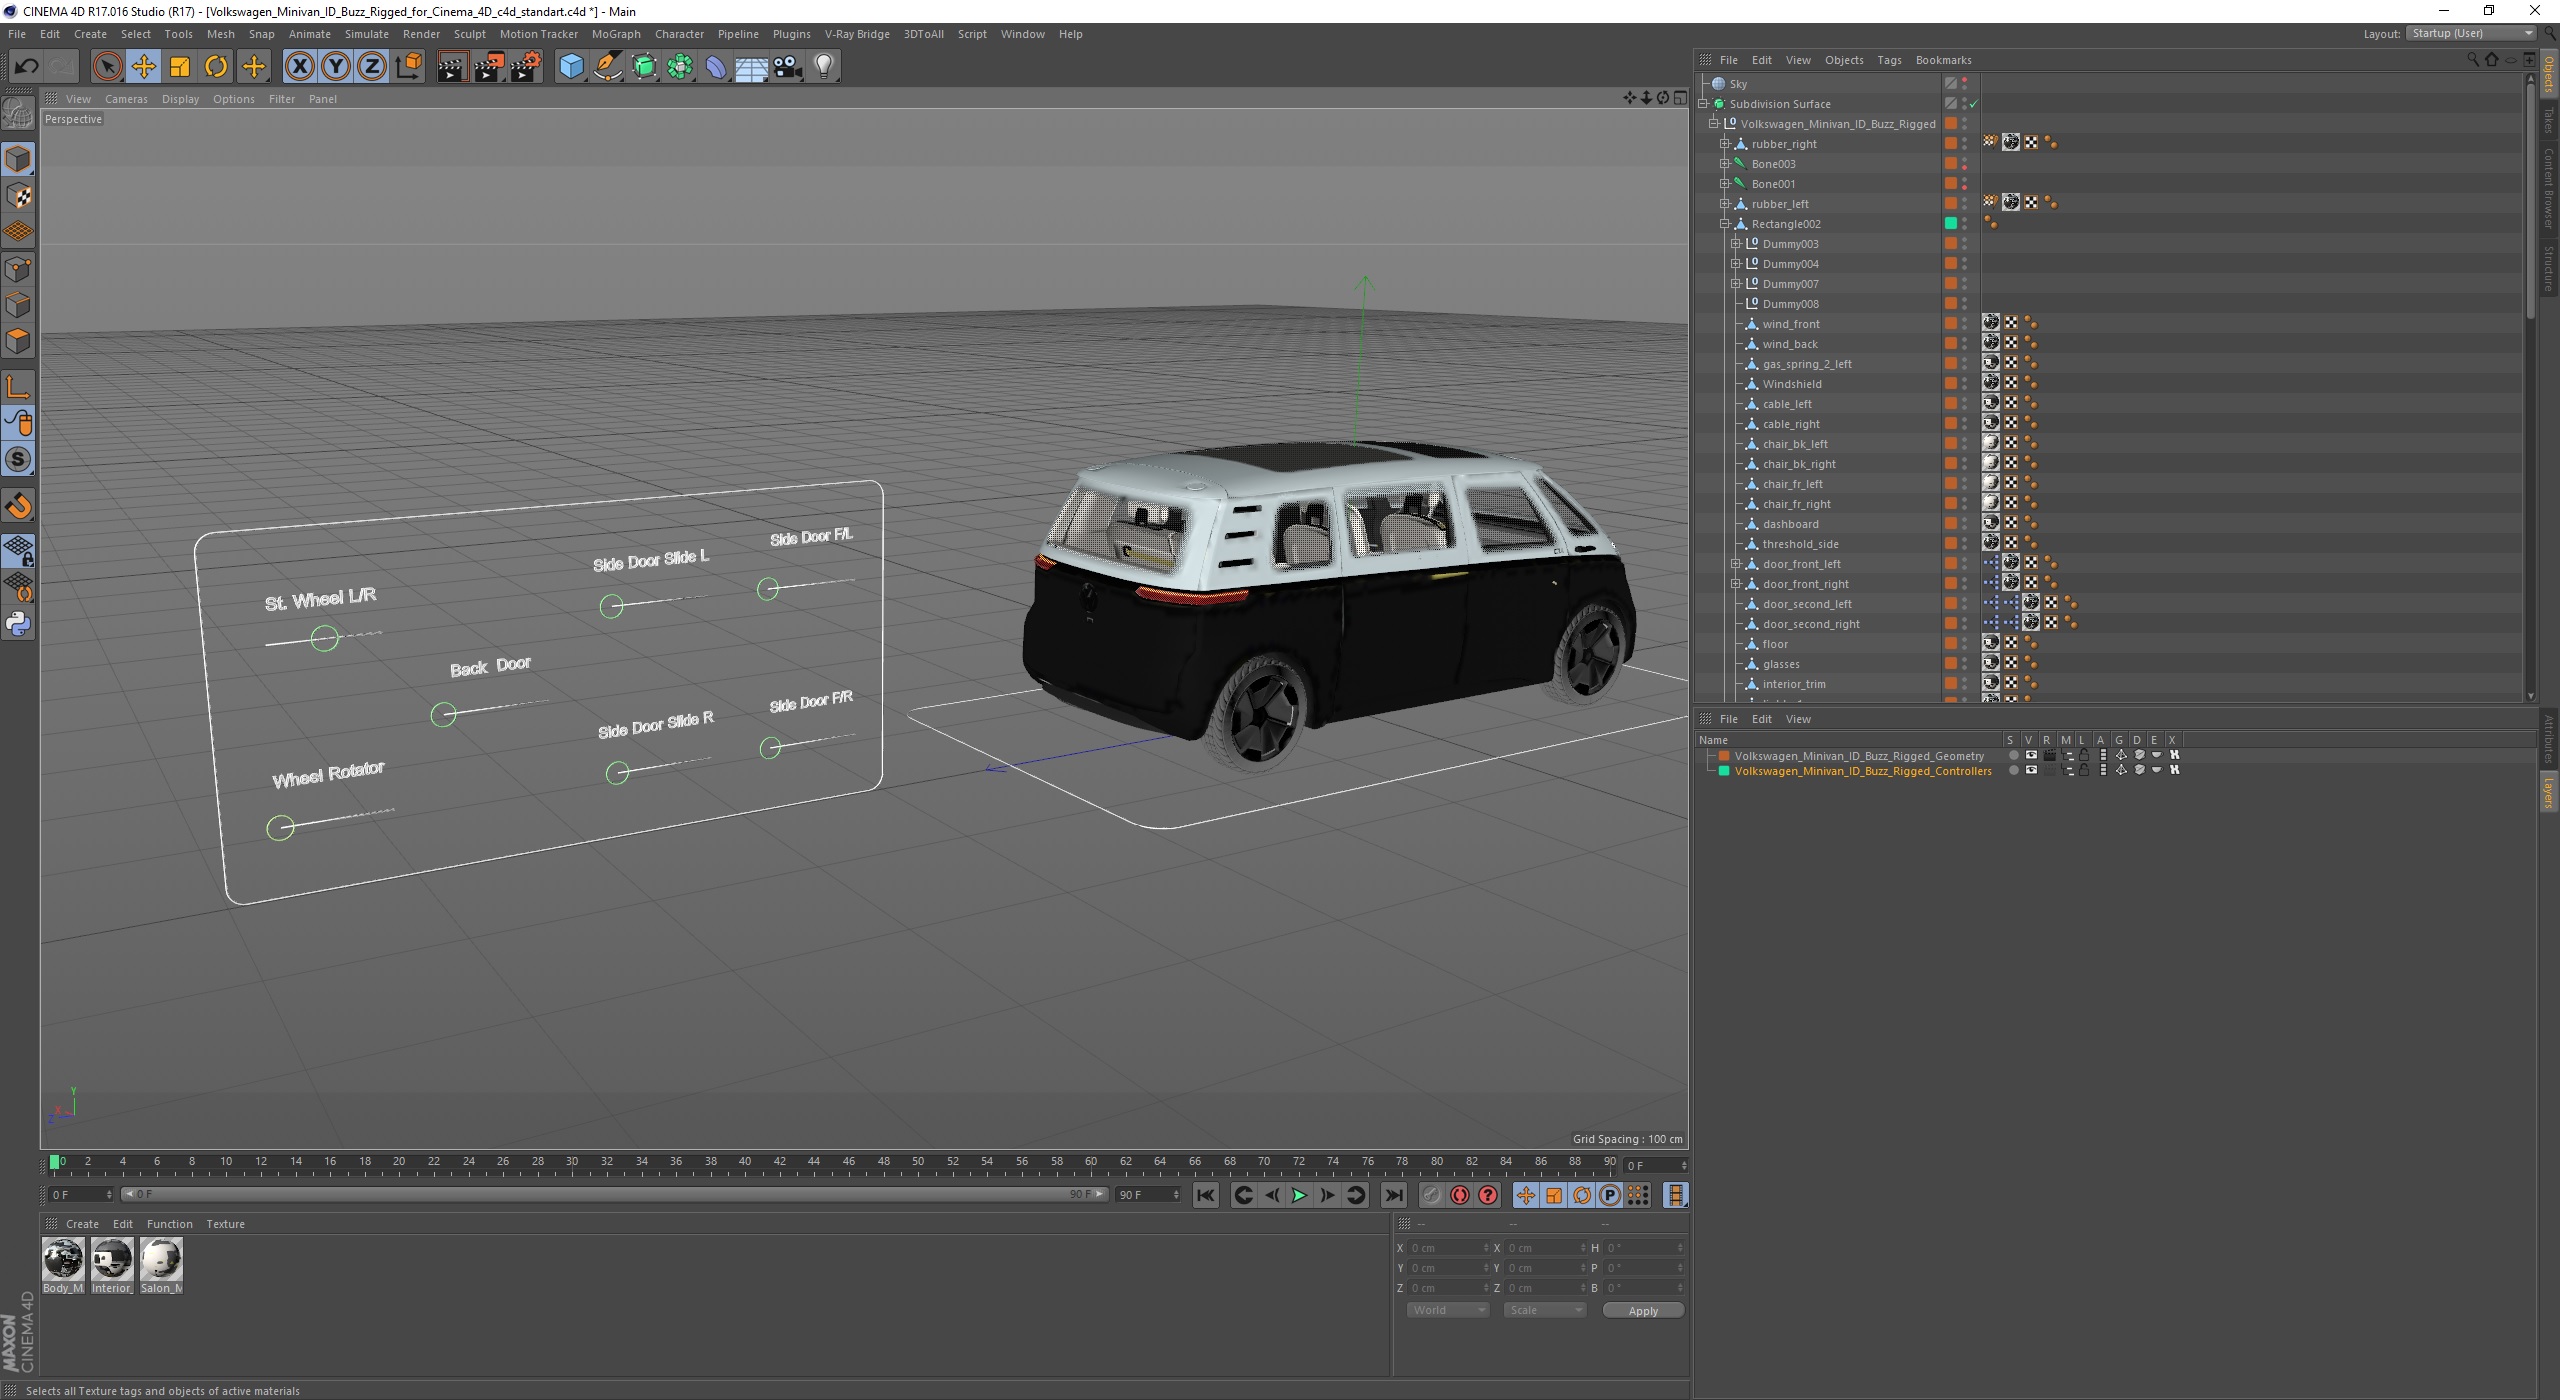Click frame 30 on the timeline ruler
Screen dimensions: 2560x1400
tap(572, 1163)
